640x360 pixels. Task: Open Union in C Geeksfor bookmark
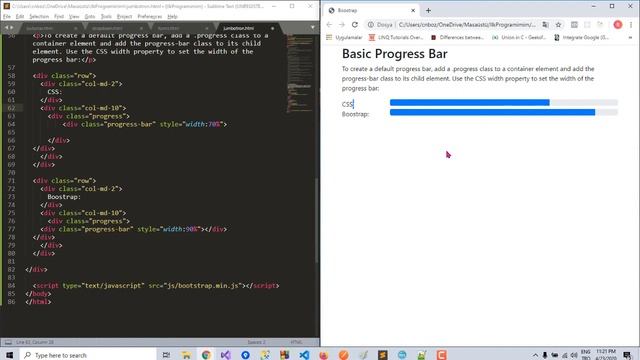(519, 37)
